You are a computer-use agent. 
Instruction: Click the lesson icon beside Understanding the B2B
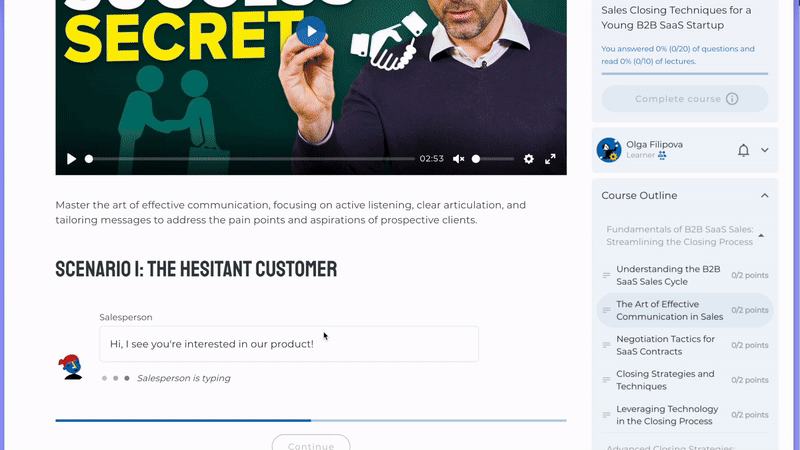(606, 276)
